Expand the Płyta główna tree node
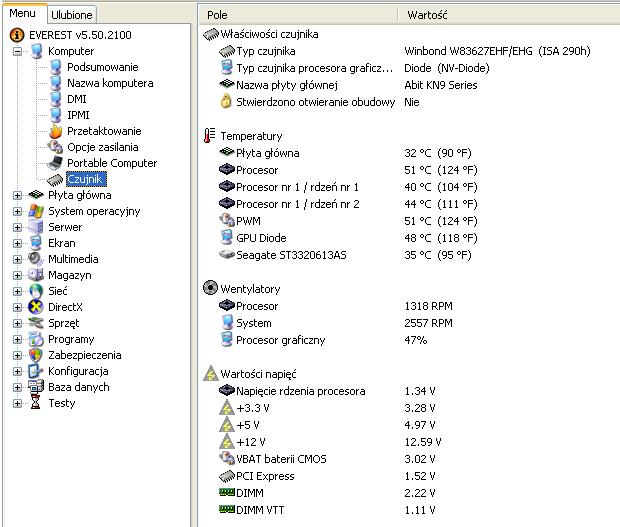The image size is (620, 527). [x=17, y=195]
